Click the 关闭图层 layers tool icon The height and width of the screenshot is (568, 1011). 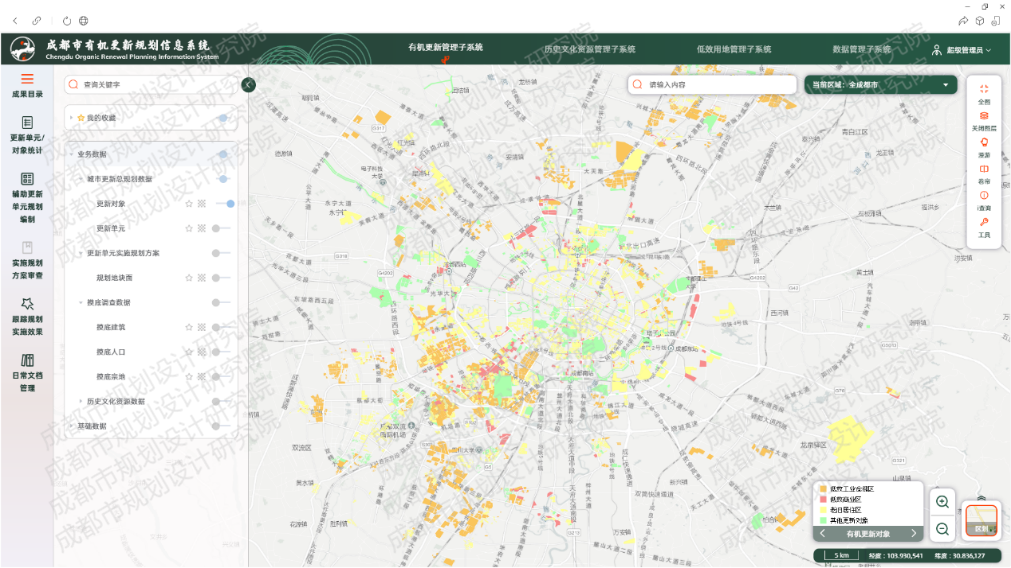click(984, 116)
